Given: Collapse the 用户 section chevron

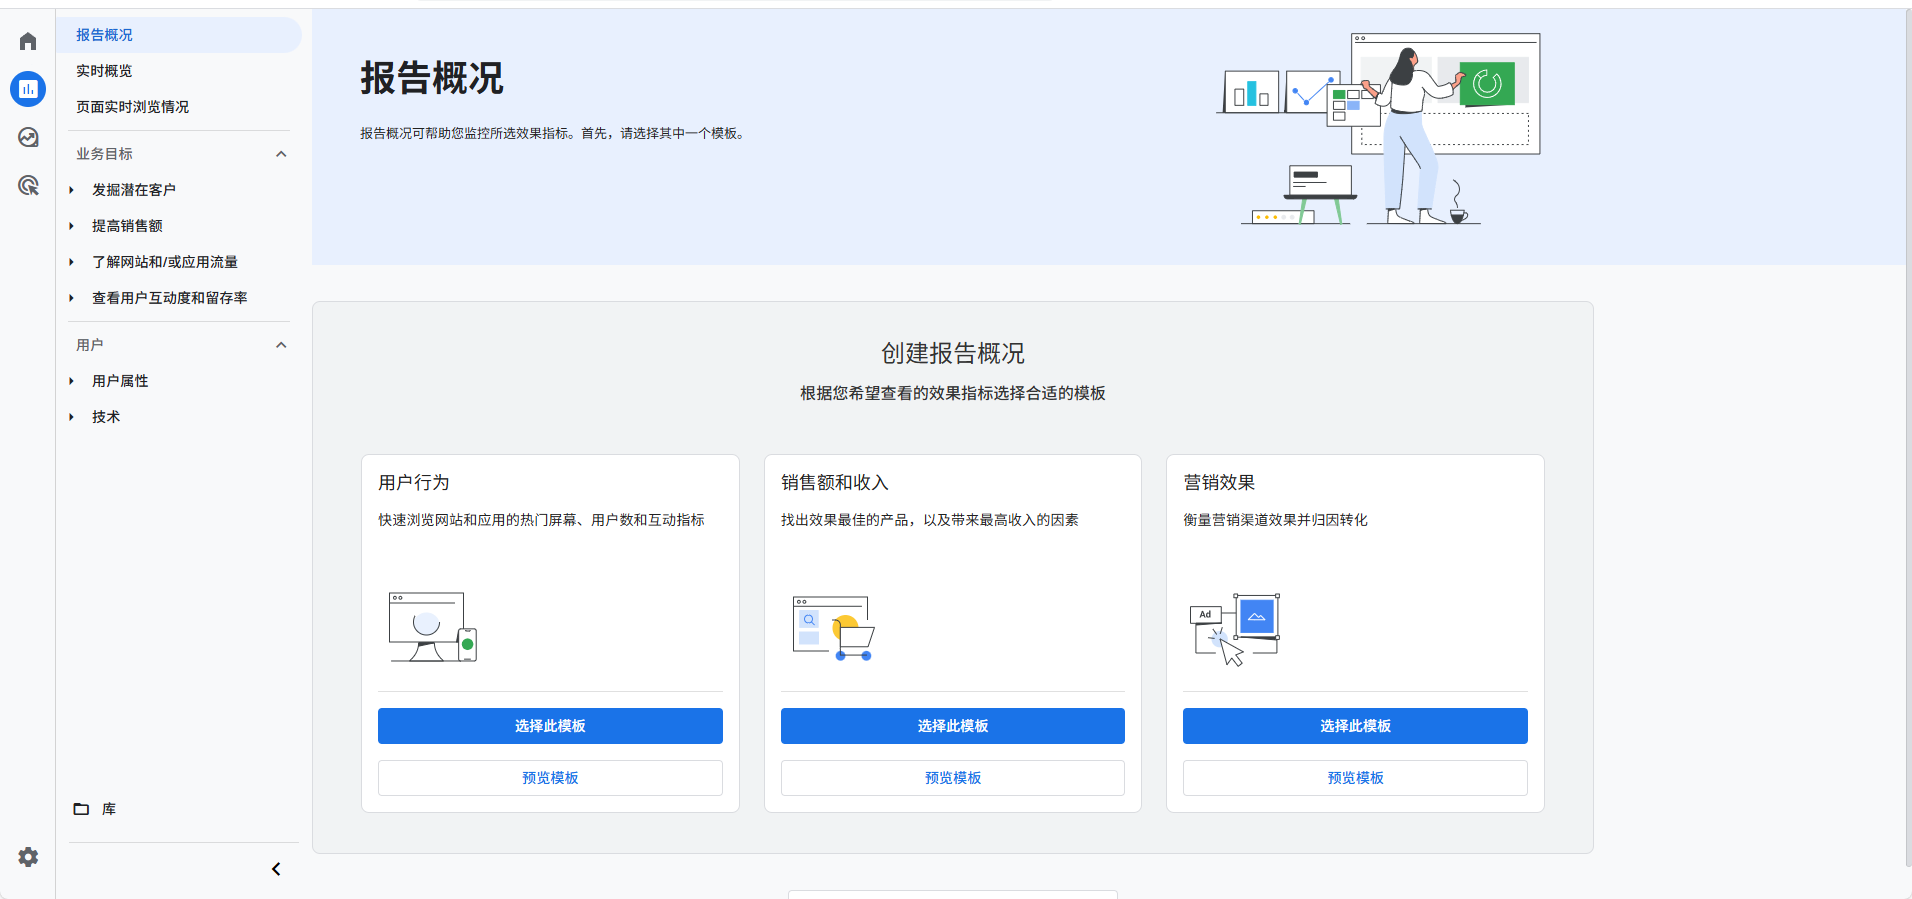Looking at the screenshot, I should pyautogui.click(x=281, y=345).
